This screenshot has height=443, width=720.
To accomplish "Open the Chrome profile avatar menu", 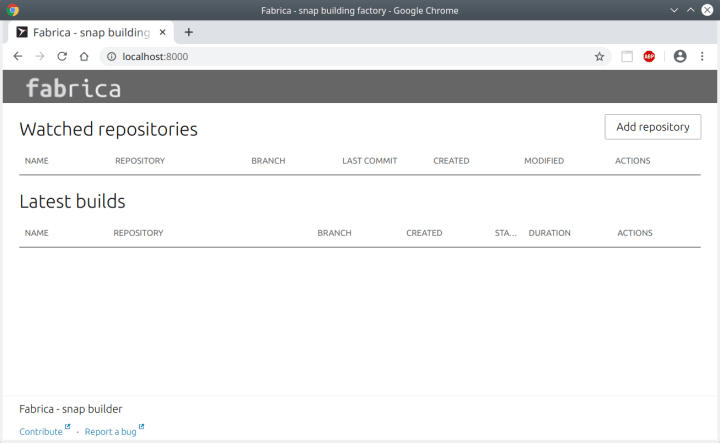I will coord(680,56).
